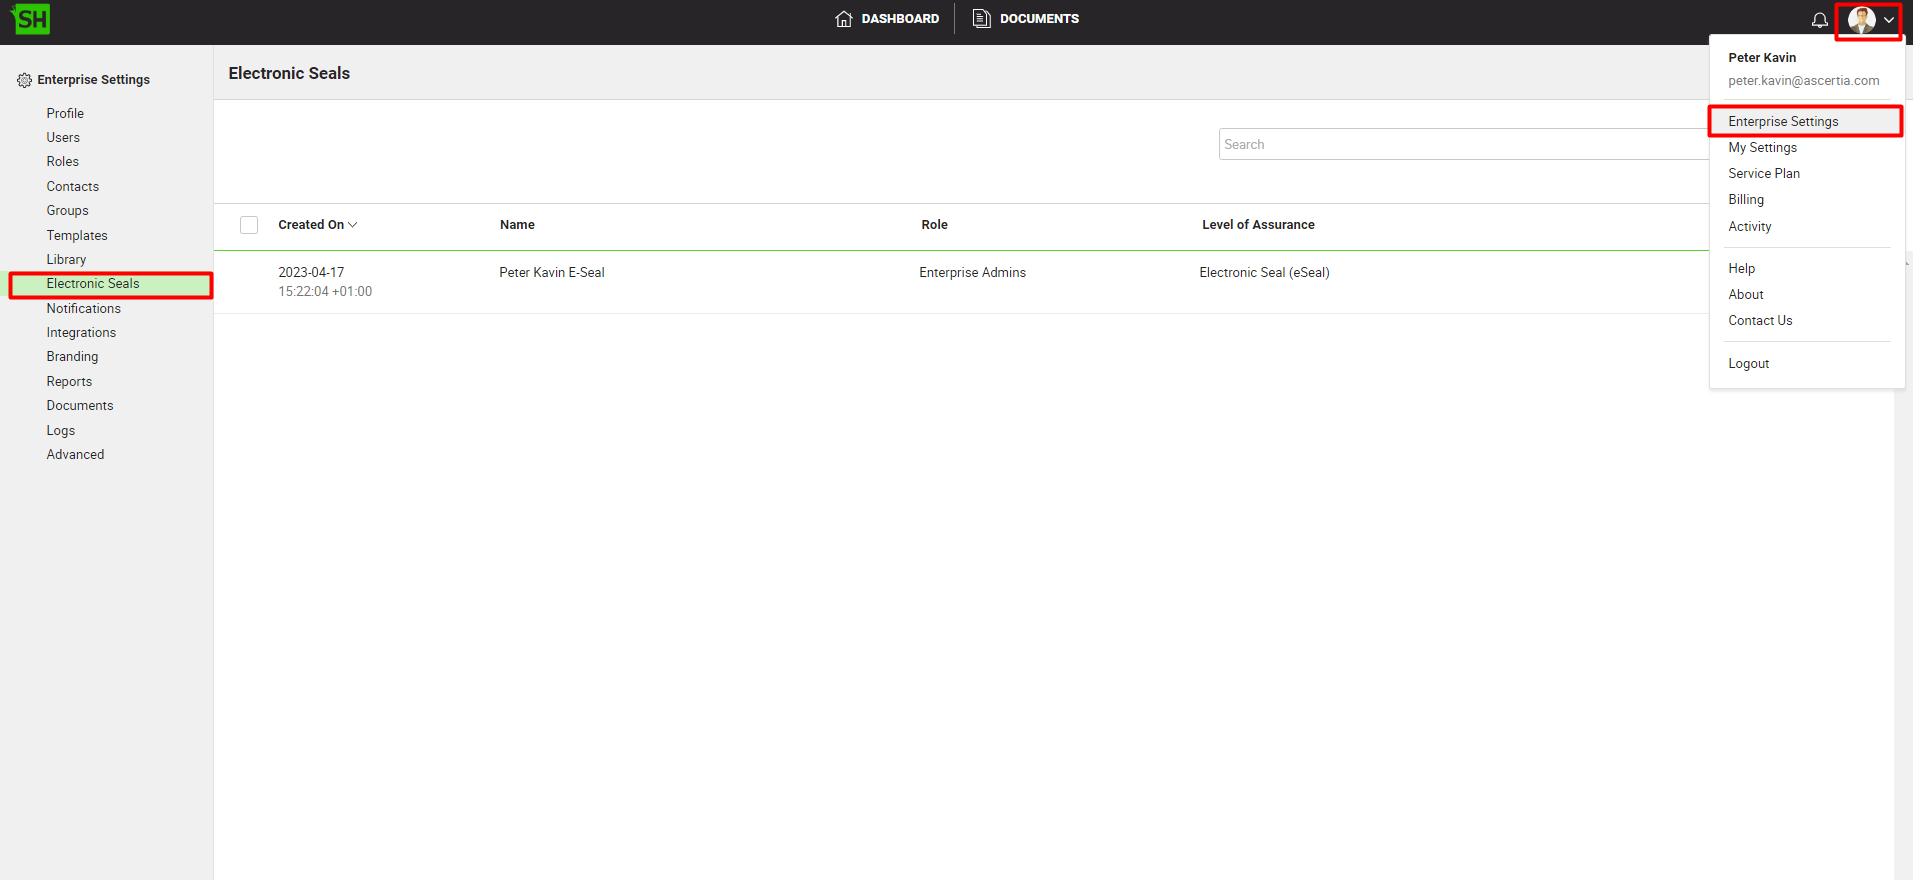1913x880 pixels.
Task: Expand the user menu chevron arrow
Action: [x=1889, y=20]
